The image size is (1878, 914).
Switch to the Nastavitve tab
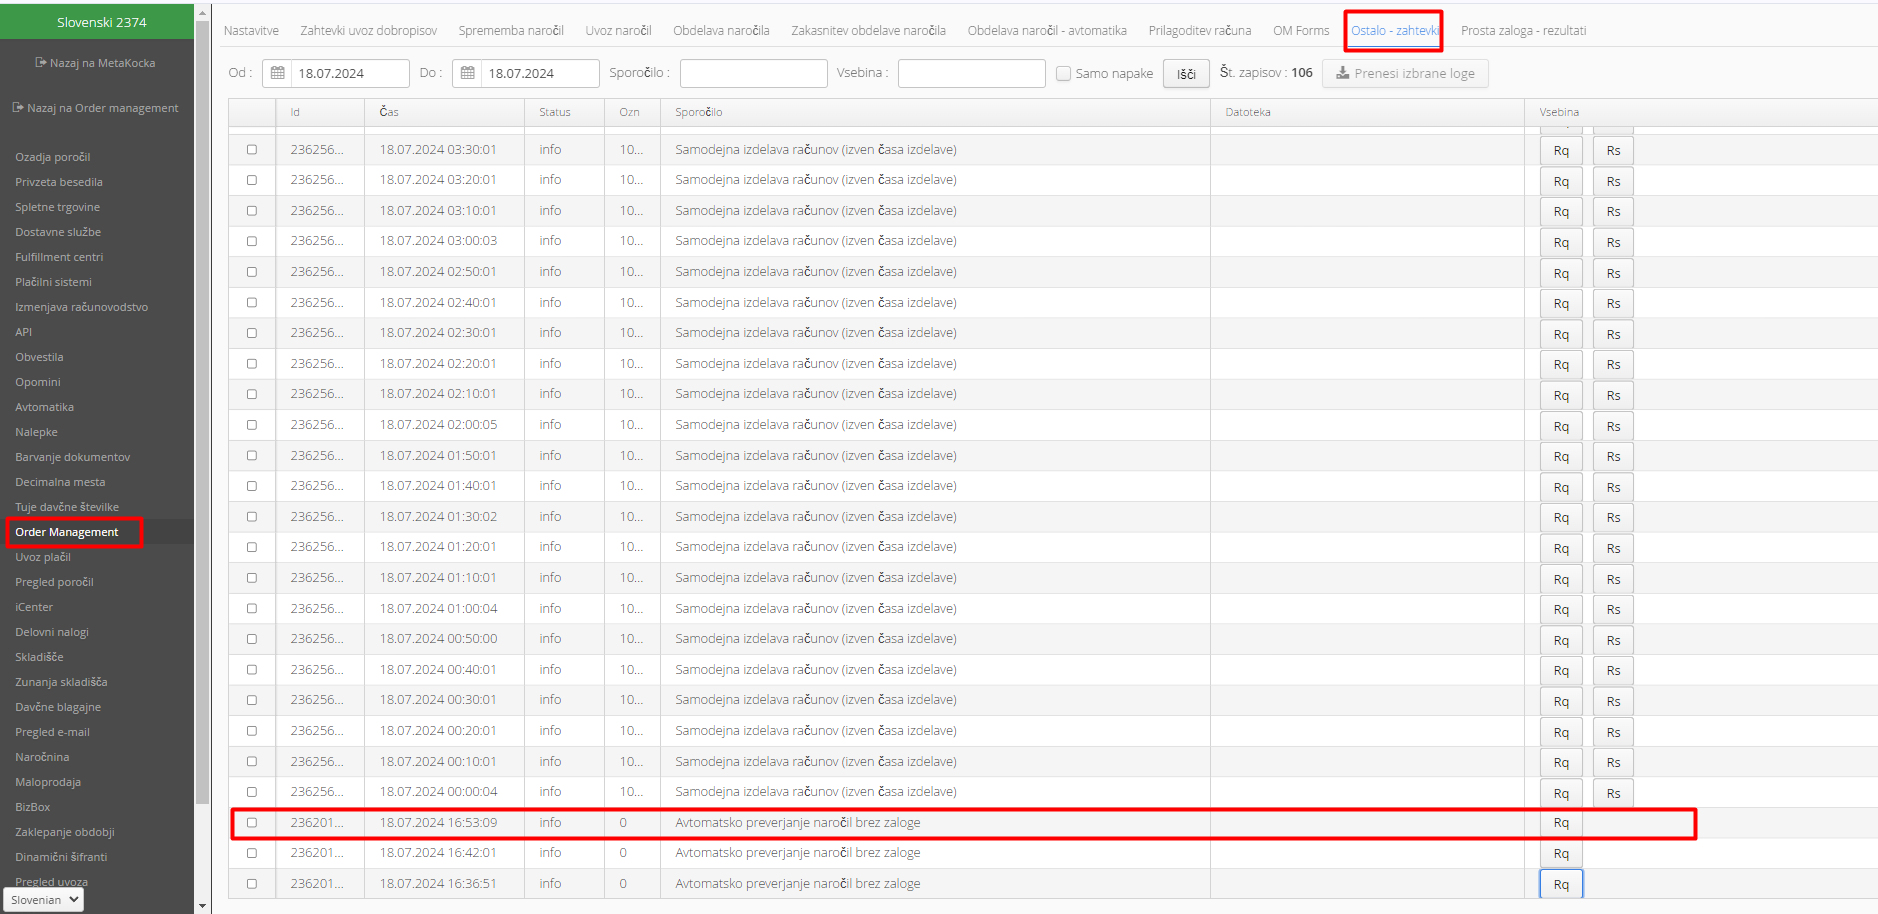point(251,31)
